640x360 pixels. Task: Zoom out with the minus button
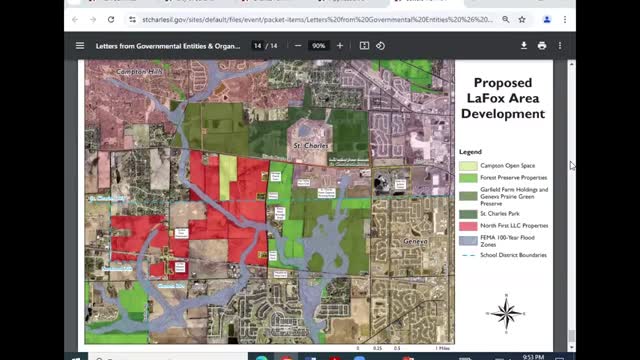tap(298, 46)
